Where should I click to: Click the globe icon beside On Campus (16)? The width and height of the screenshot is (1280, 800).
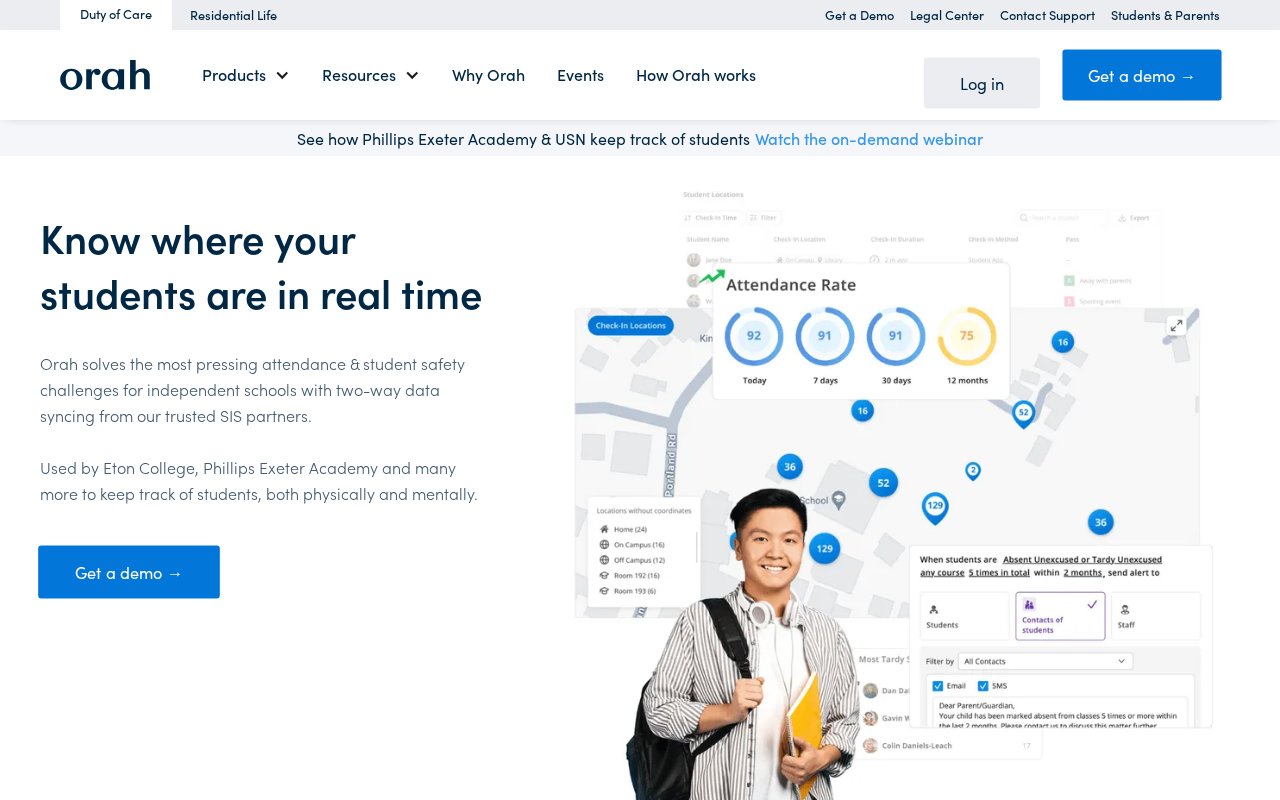[604, 545]
